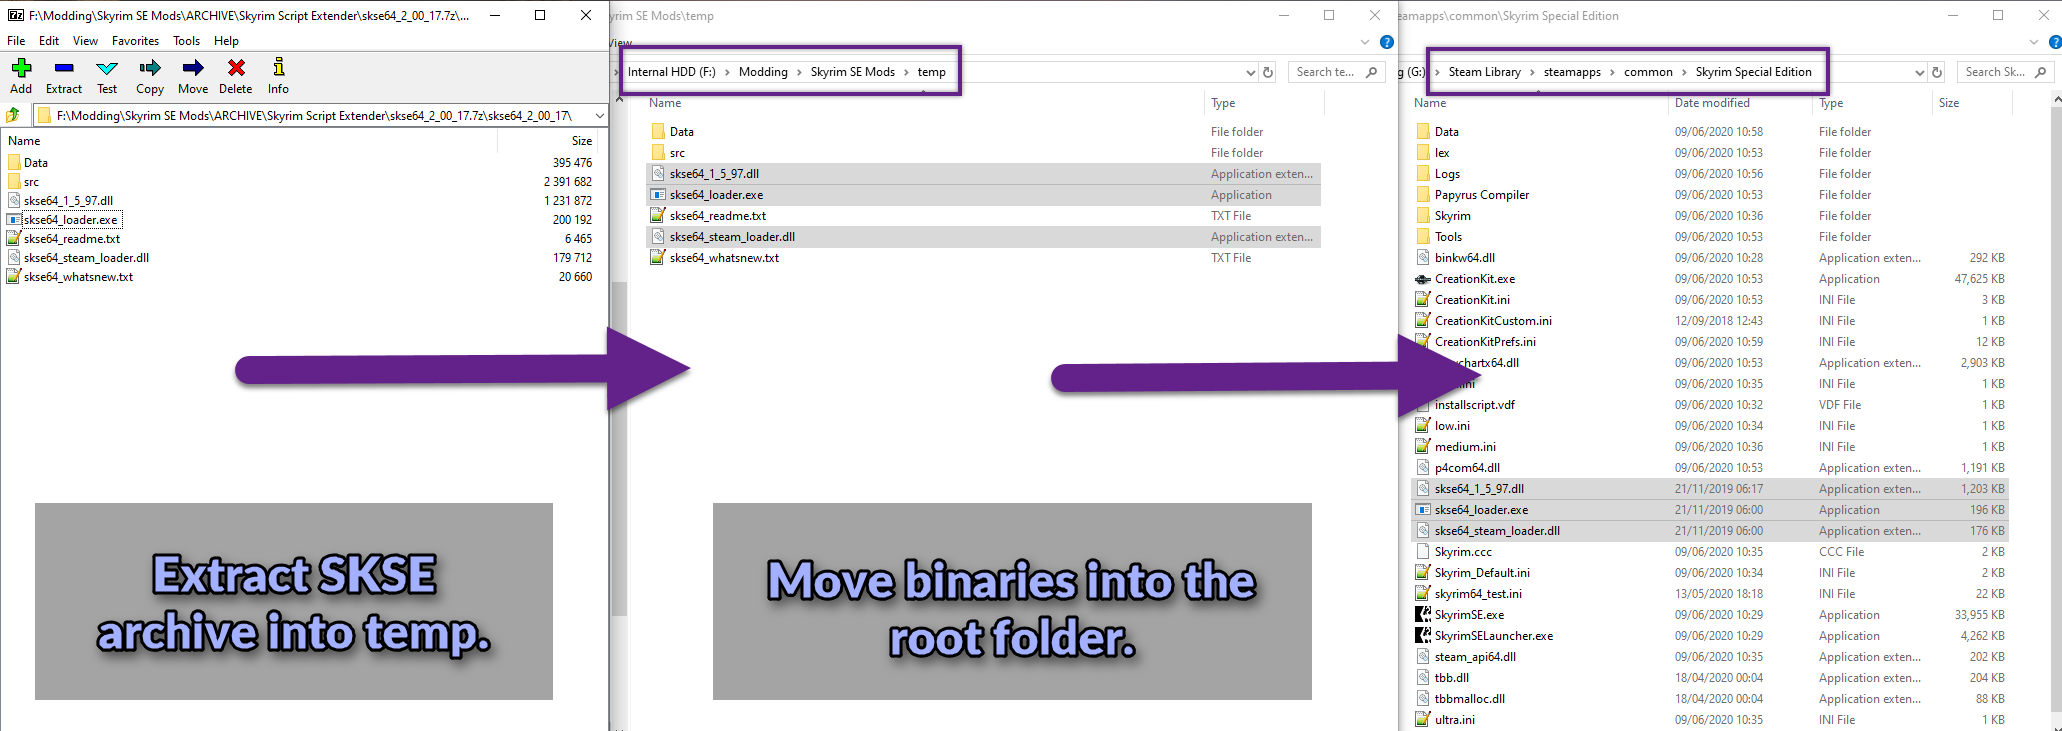Click the Info icon in 7-Zip
Screen dimensions: 2062x731
click(279, 67)
